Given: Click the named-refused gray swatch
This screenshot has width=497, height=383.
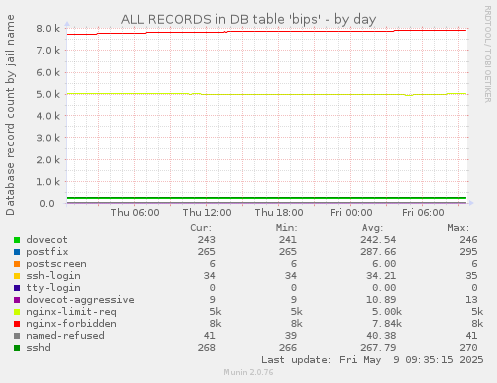Looking at the screenshot, I should [x=17, y=336].
